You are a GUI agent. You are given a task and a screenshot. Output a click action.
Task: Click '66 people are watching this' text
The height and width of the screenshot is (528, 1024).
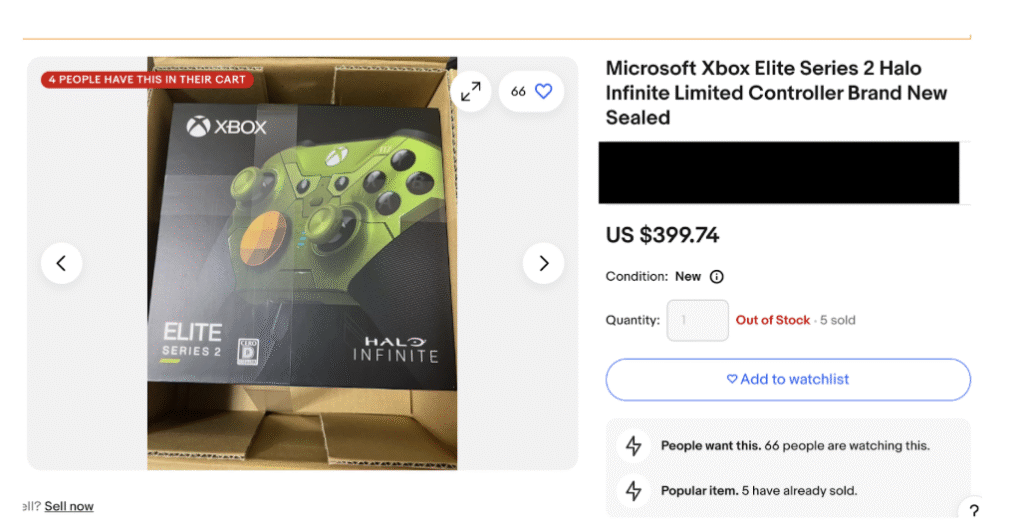[846, 446]
